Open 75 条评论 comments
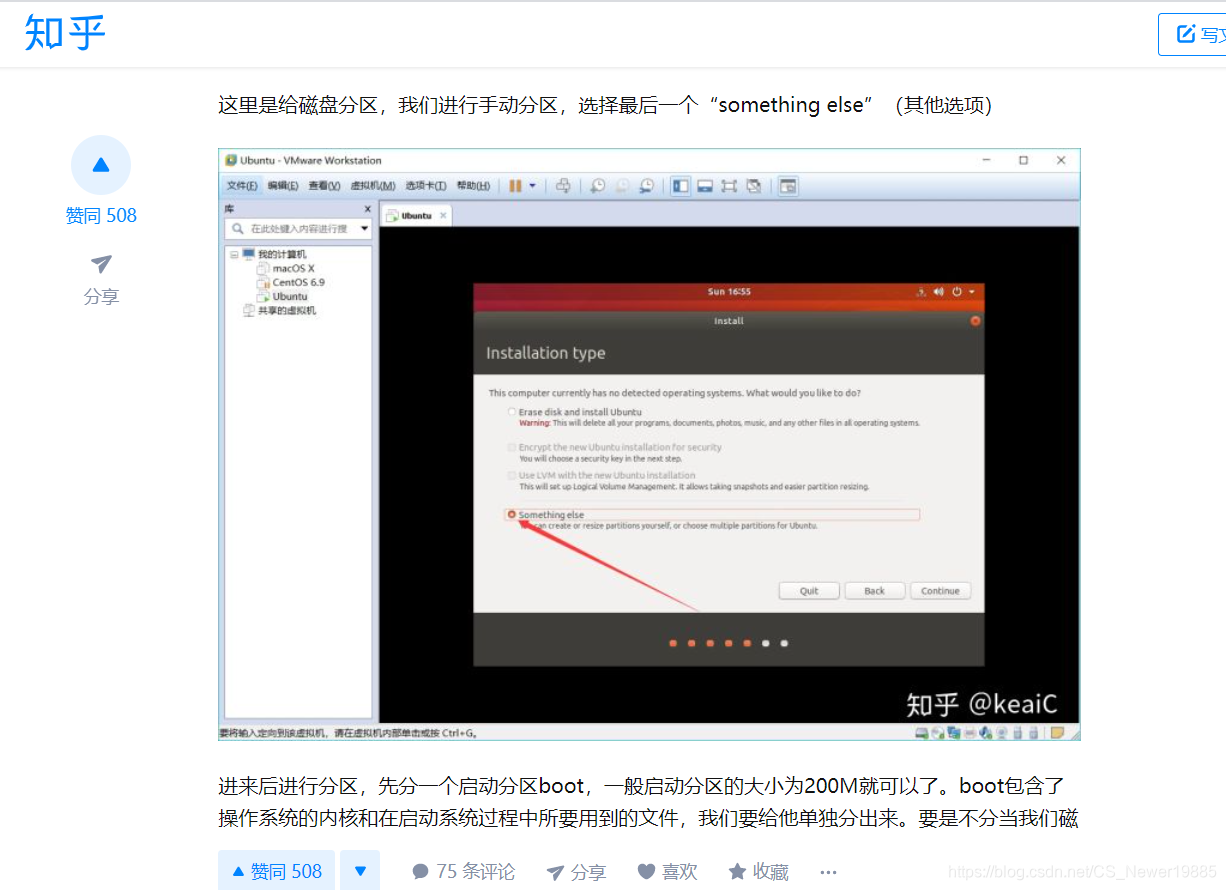The height and width of the screenshot is (890, 1226). (x=464, y=872)
